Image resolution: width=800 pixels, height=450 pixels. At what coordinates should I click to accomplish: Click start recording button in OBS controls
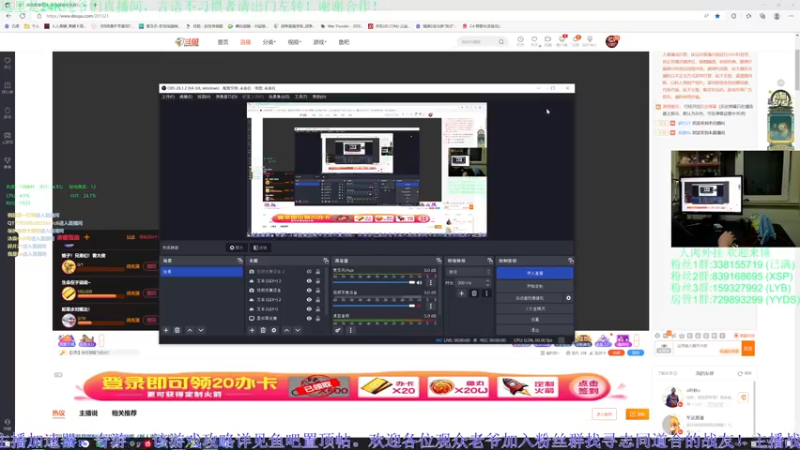click(x=535, y=286)
